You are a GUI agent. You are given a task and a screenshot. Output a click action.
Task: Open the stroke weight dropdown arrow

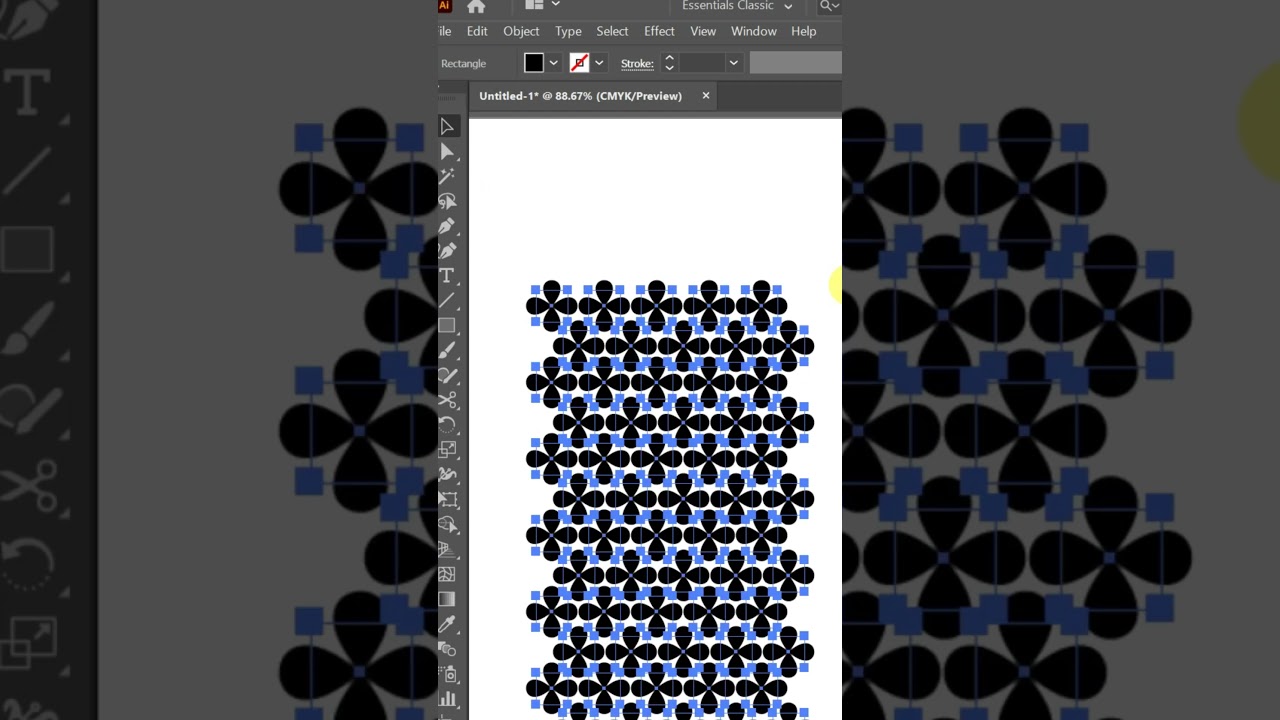733,63
